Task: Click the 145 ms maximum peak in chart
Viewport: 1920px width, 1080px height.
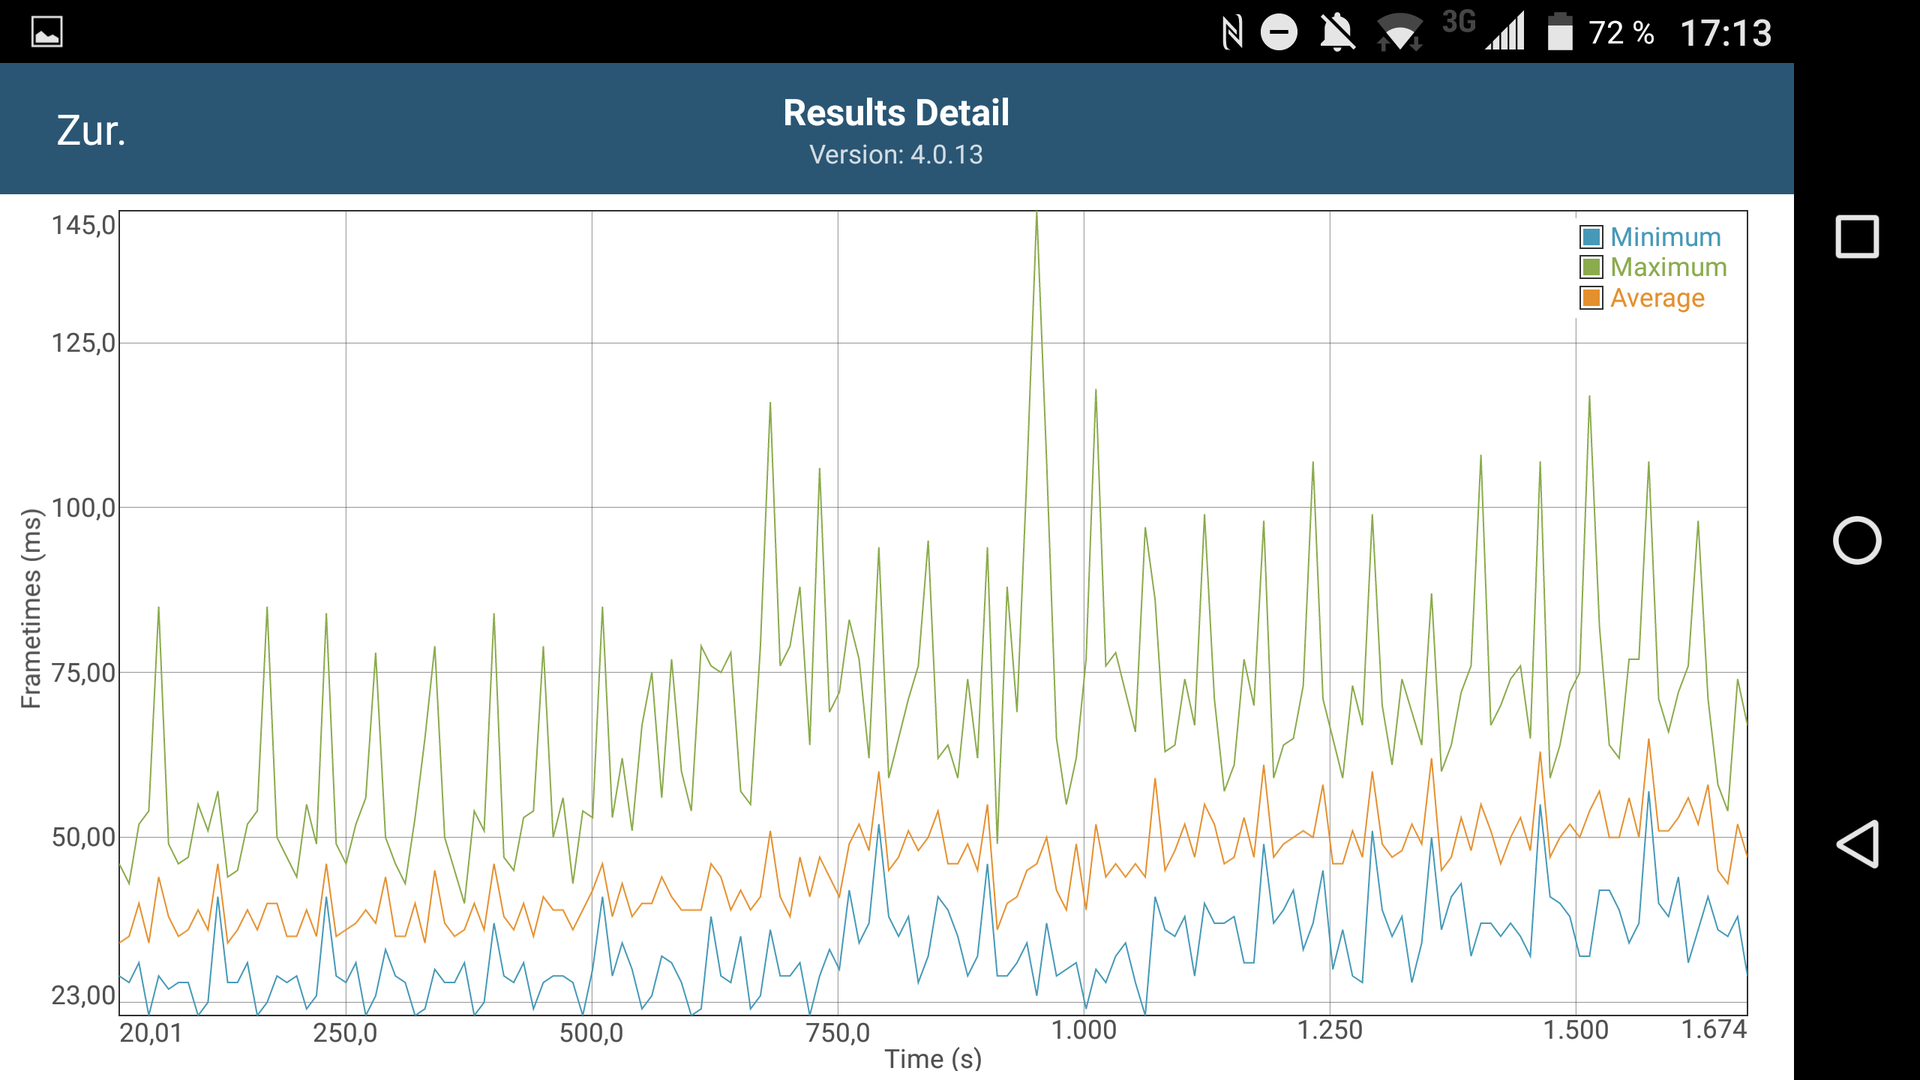Action: coord(1036,216)
